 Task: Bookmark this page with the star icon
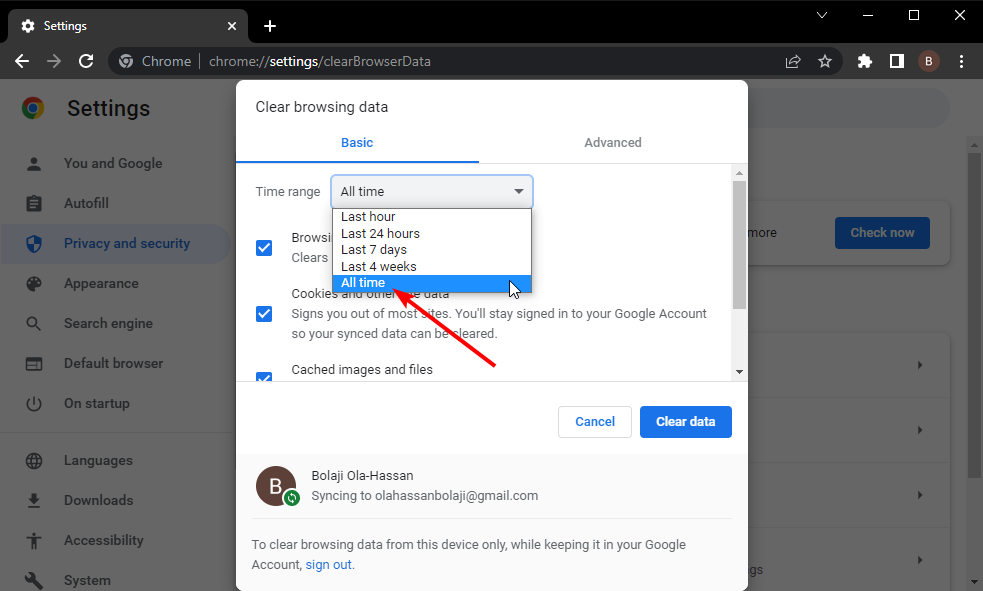point(824,61)
